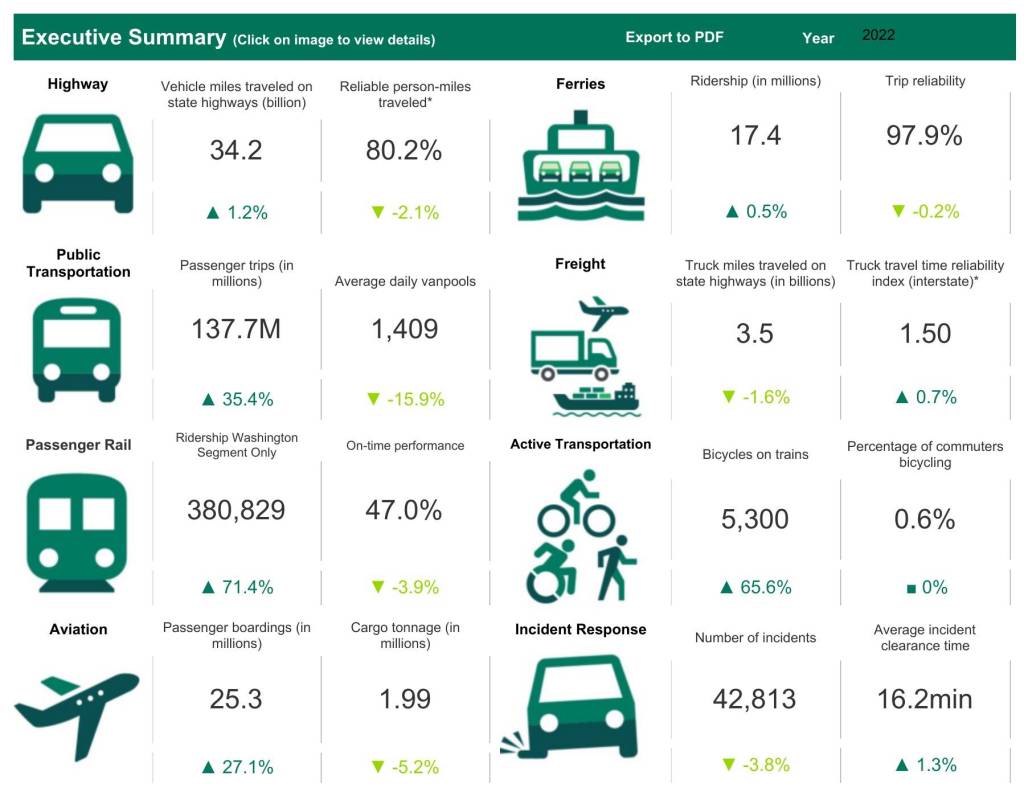Image resolution: width=1024 pixels, height=796 pixels.
Task: Select the 1.50 truck reliability index value
Action: (x=924, y=334)
